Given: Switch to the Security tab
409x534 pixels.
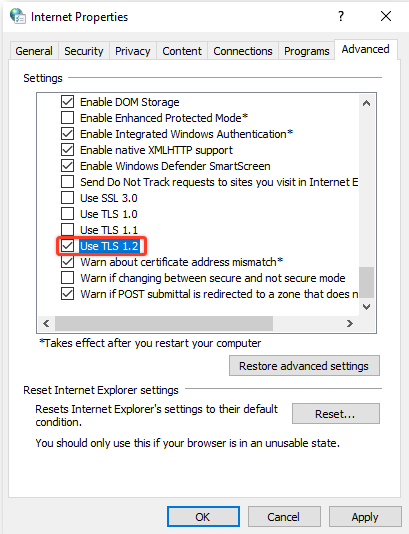Looking at the screenshot, I should click(x=83, y=51).
